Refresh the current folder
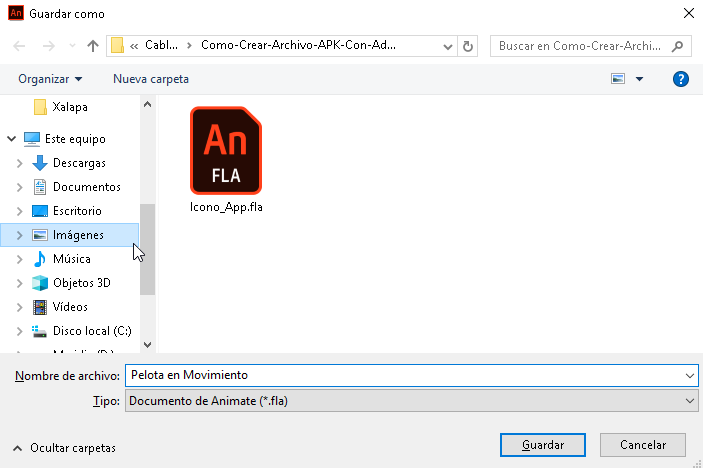 468,46
